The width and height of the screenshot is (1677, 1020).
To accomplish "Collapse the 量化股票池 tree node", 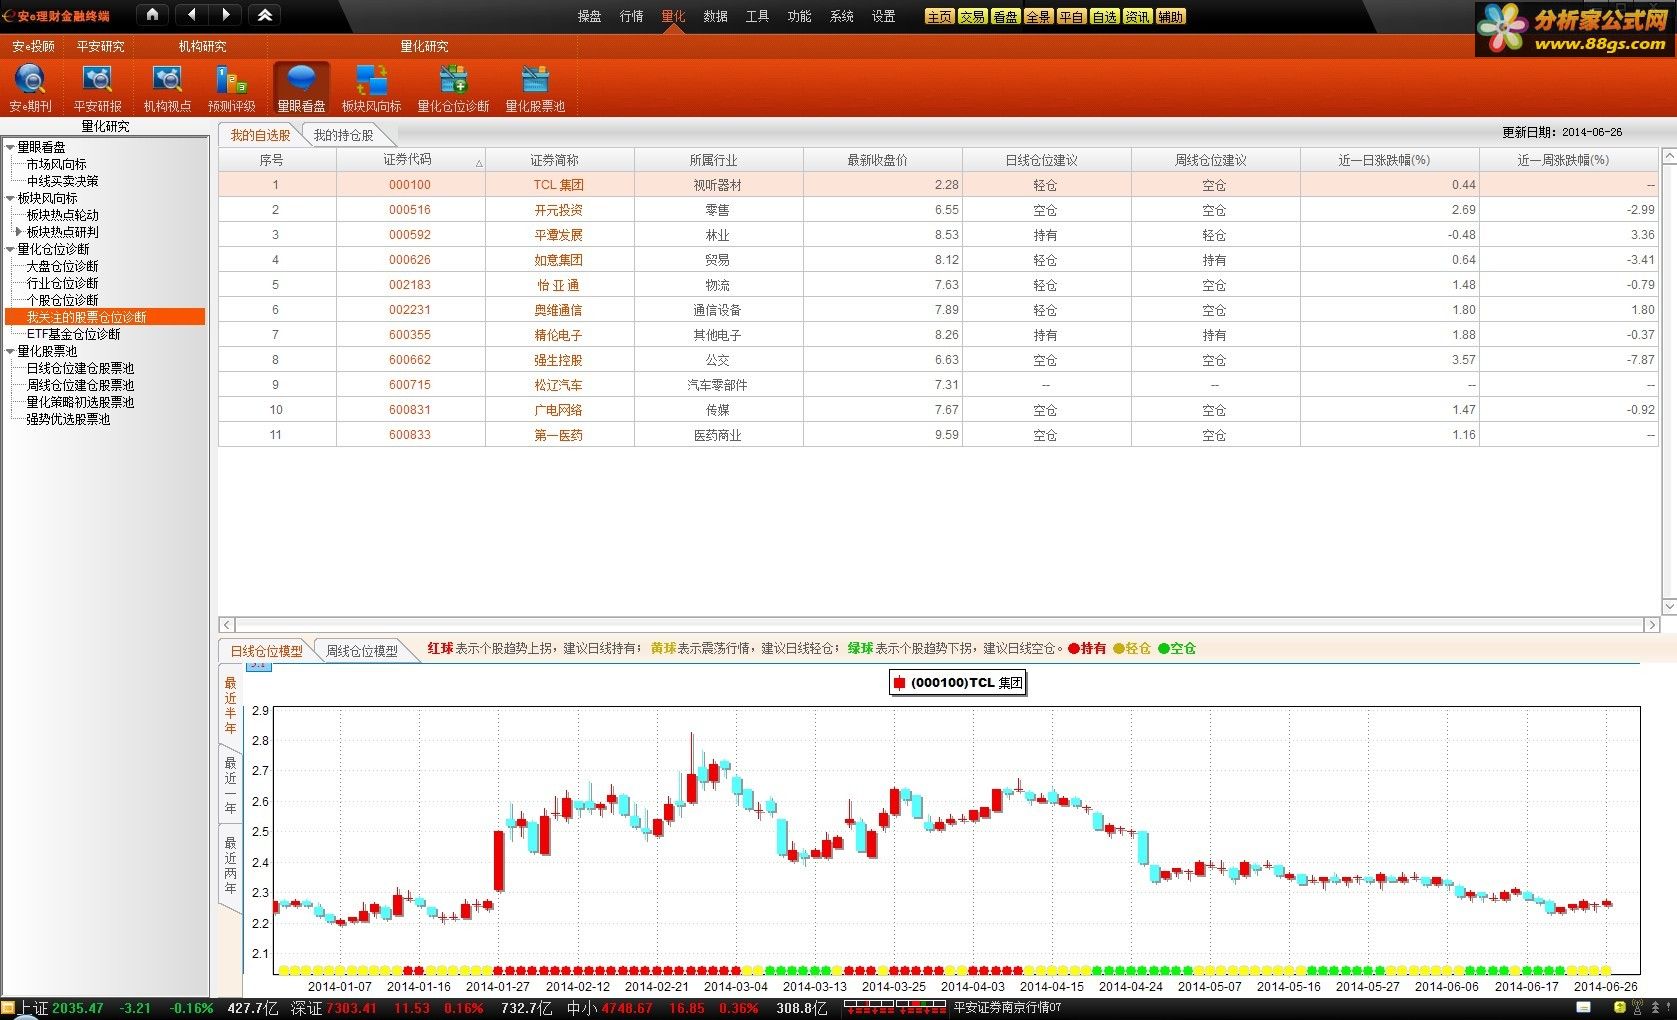I will (10, 351).
